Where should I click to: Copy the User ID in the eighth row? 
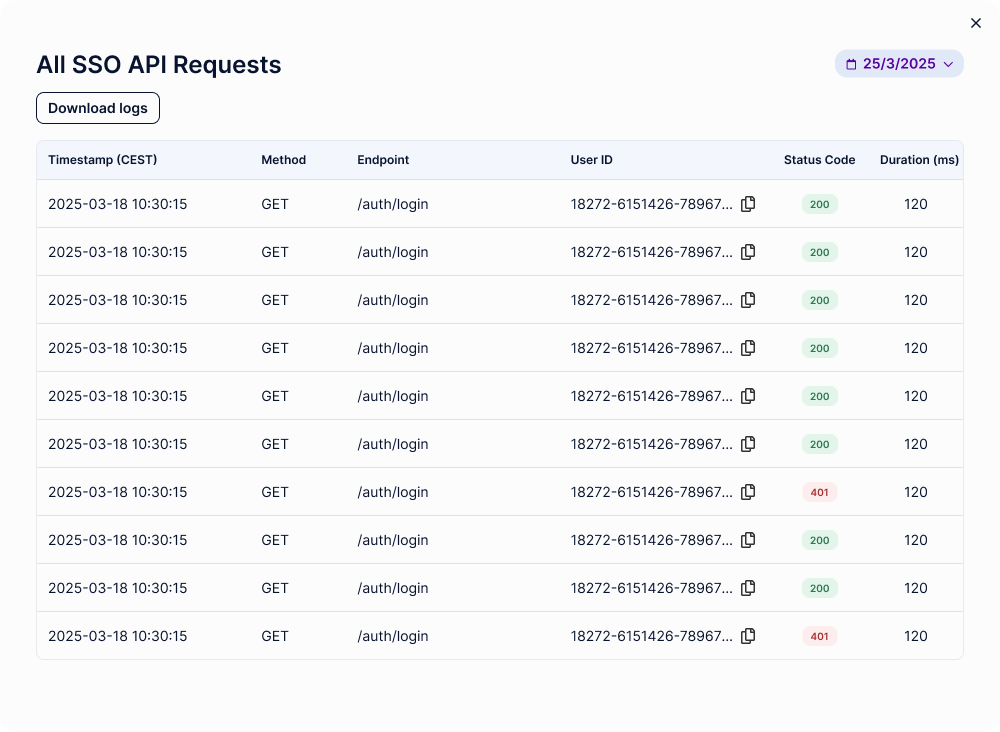coord(748,540)
